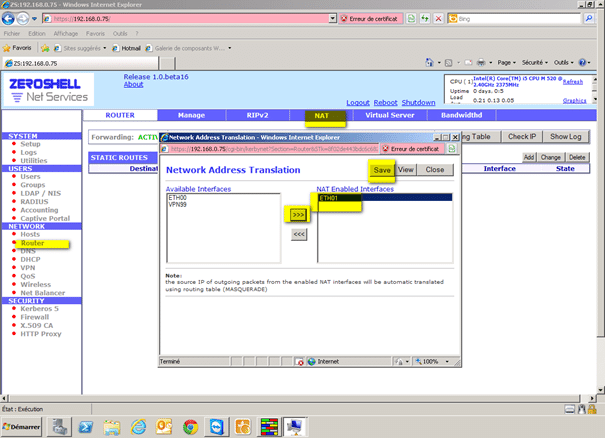Click the RSS feeds icon in command bar
This screenshot has width=605, height=438.
(448, 63)
